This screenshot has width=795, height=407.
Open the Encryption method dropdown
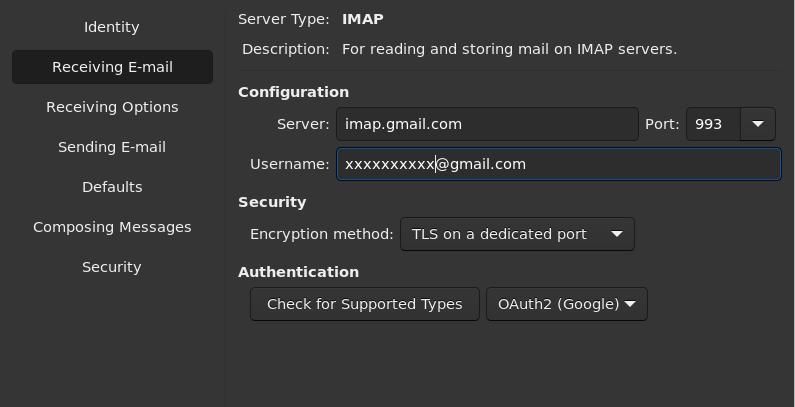click(x=517, y=234)
